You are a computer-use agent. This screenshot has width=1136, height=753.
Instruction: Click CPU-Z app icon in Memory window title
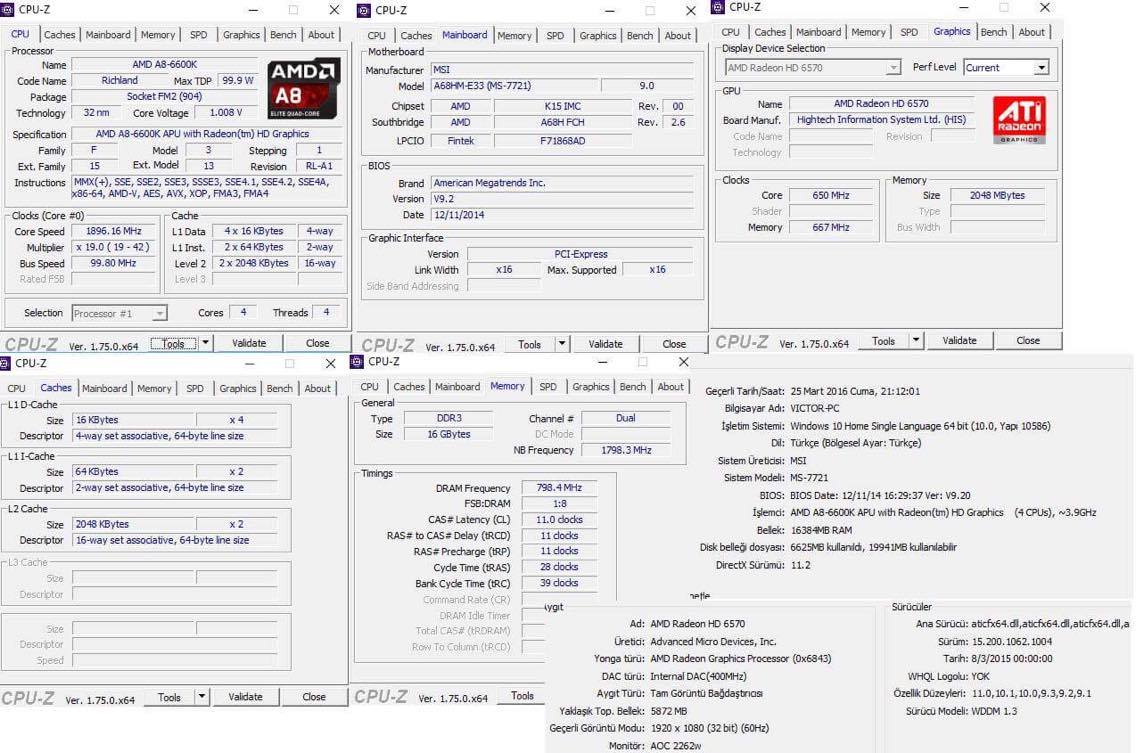(356, 361)
